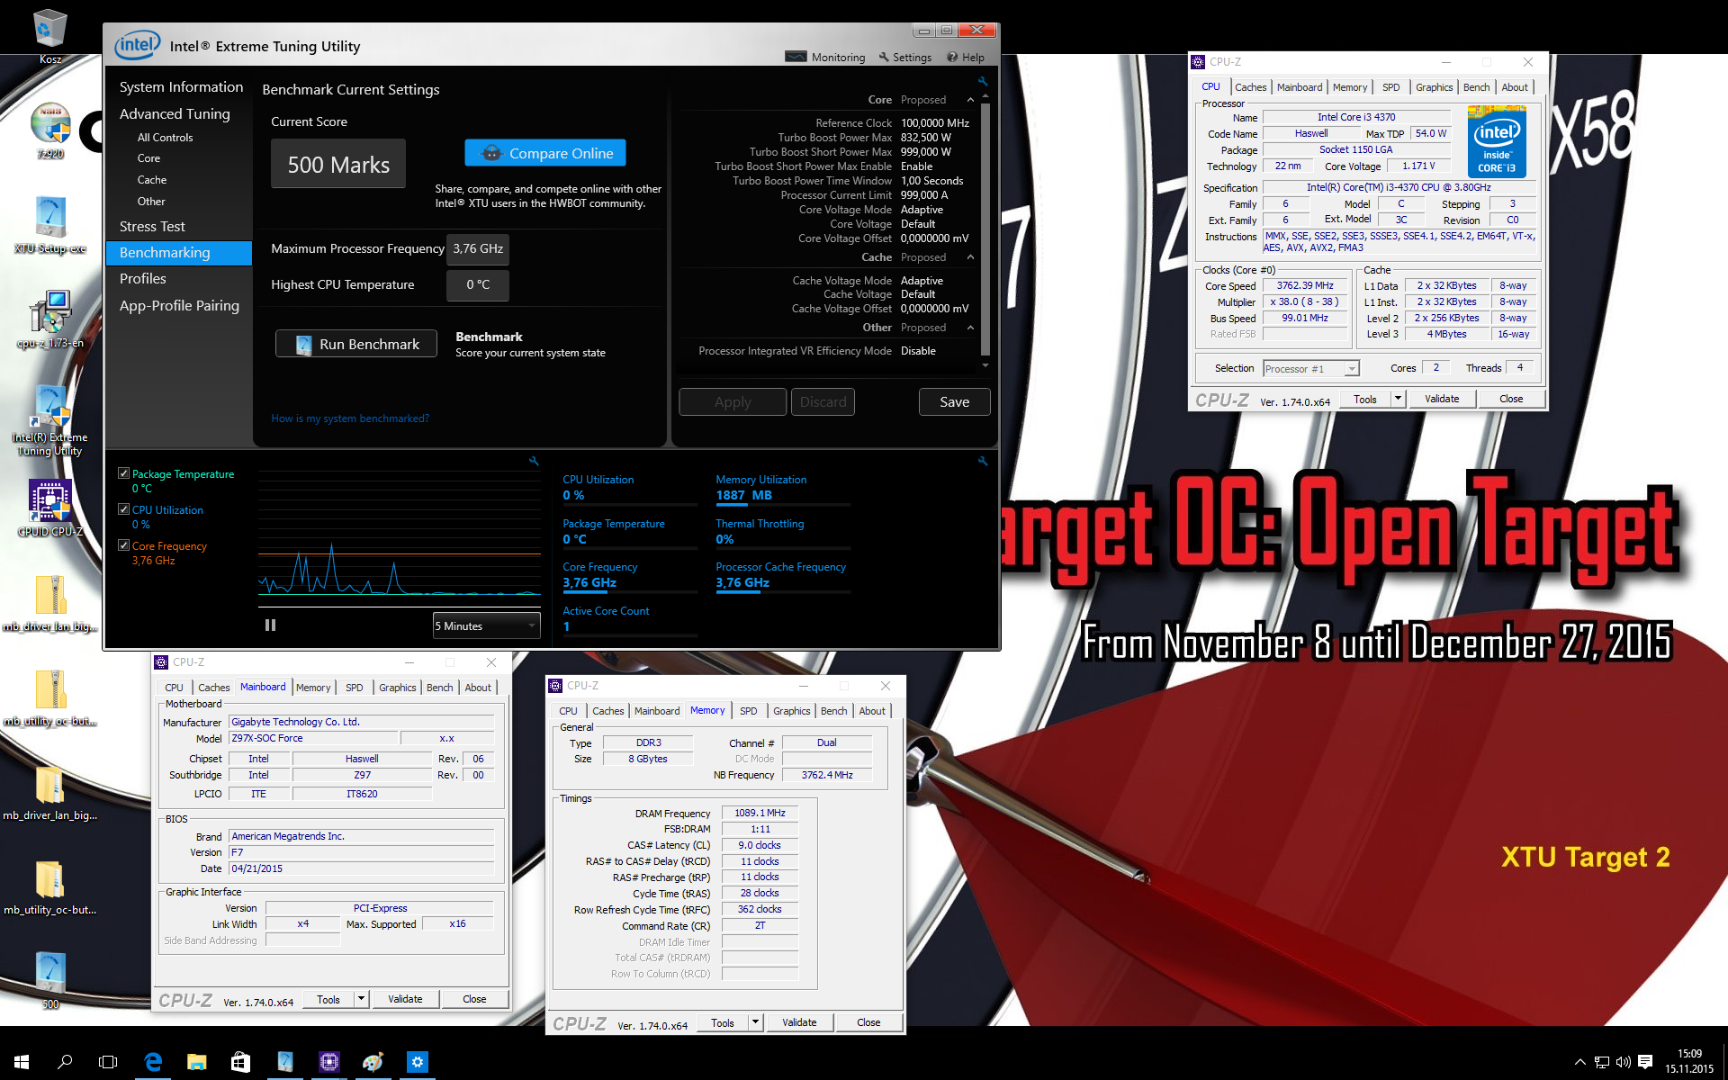The width and height of the screenshot is (1728, 1080).
Task: Open mb_utility_oc-but zip archive desktop icon
Action: 50,698
